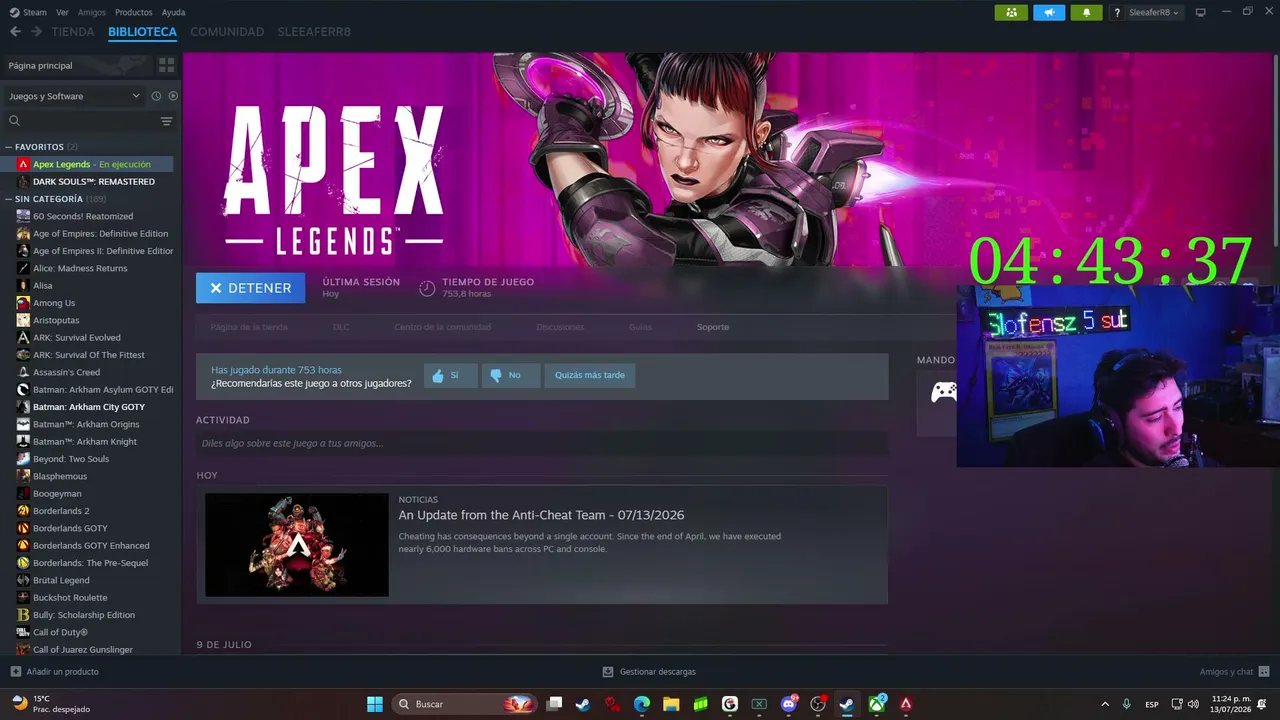Click the controller icon under Mando
Screen dimensions: 1280x720
[943, 393]
